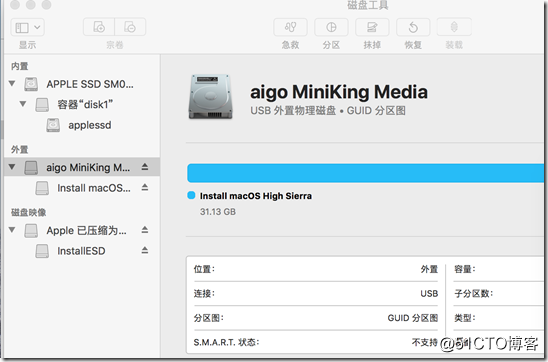Screen dimensions: 548x362
Task: Click the 外置 sidebar section header
Action: coord(20,150)
